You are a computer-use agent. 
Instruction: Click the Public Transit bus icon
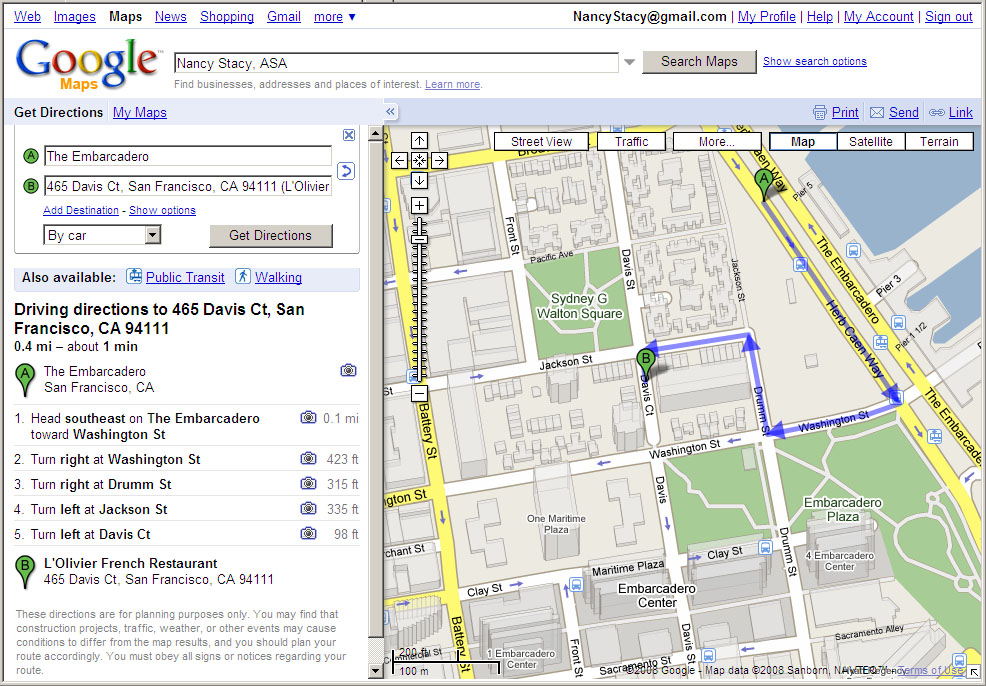coord(134,276)
